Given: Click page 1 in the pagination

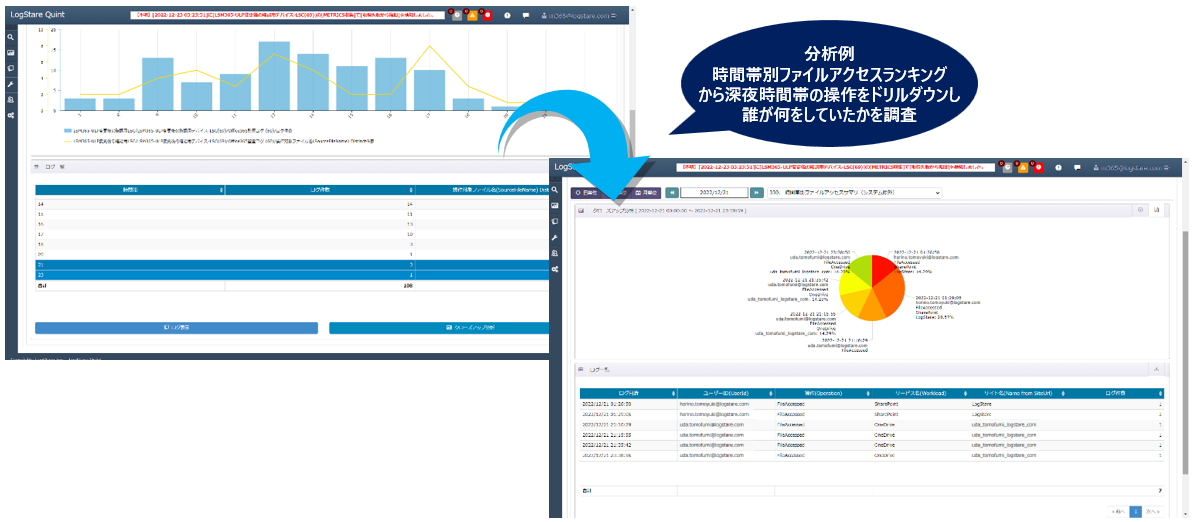Looking at the screenshot, I should (1135, 510).
